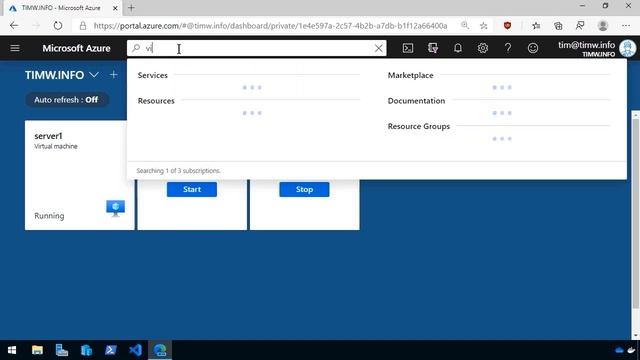Viewport: 640px width, 360px height.
Task: Click the Start button tile
Action: point(192,189)
